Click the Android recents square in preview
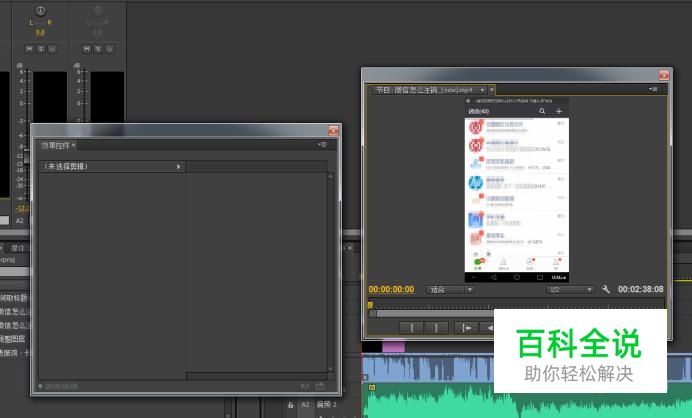Image resolution: width=692 pixels, height=418 pixels. pos(539,277)
